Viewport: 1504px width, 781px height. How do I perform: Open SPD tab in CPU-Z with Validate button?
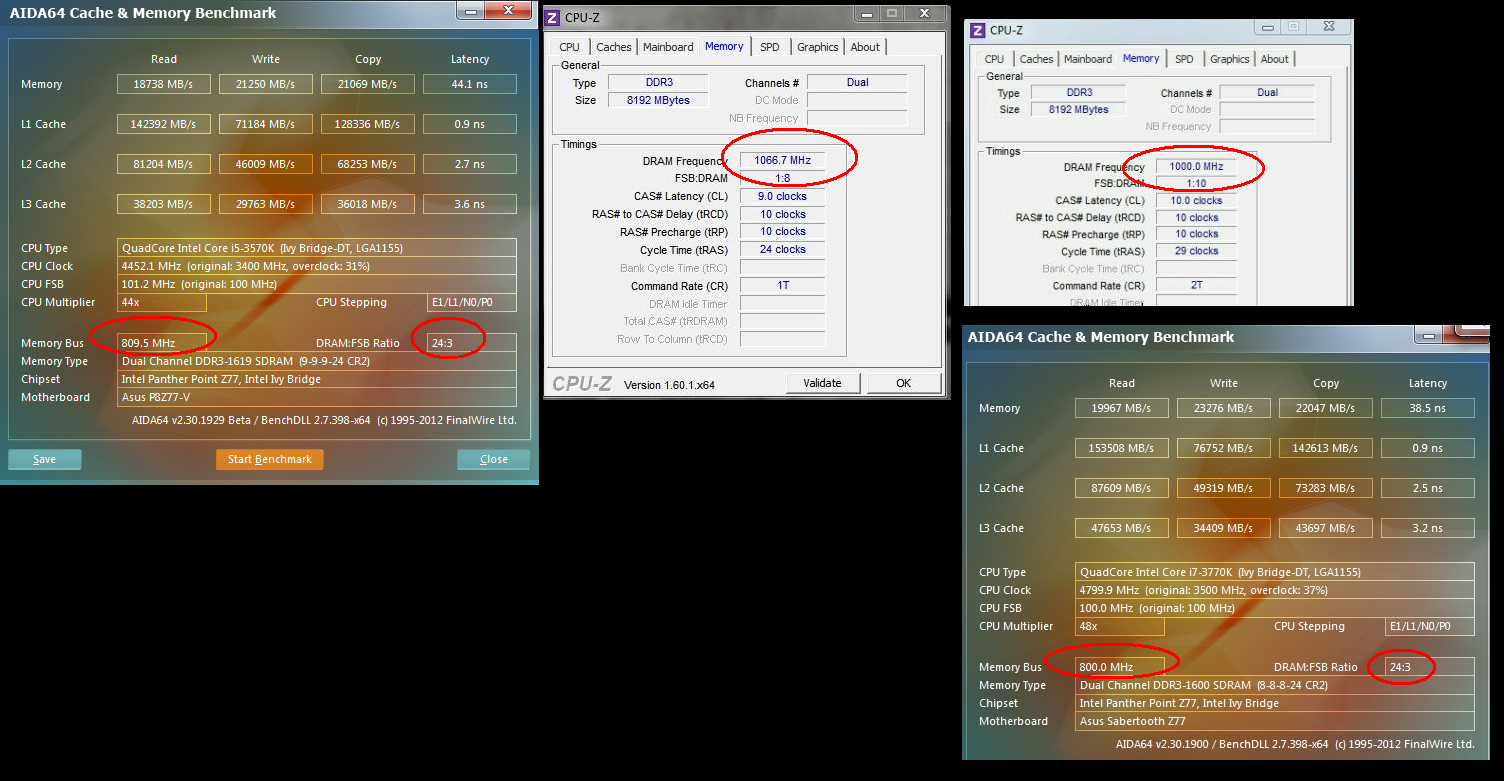pyautogui.click(x=770, y=47)
